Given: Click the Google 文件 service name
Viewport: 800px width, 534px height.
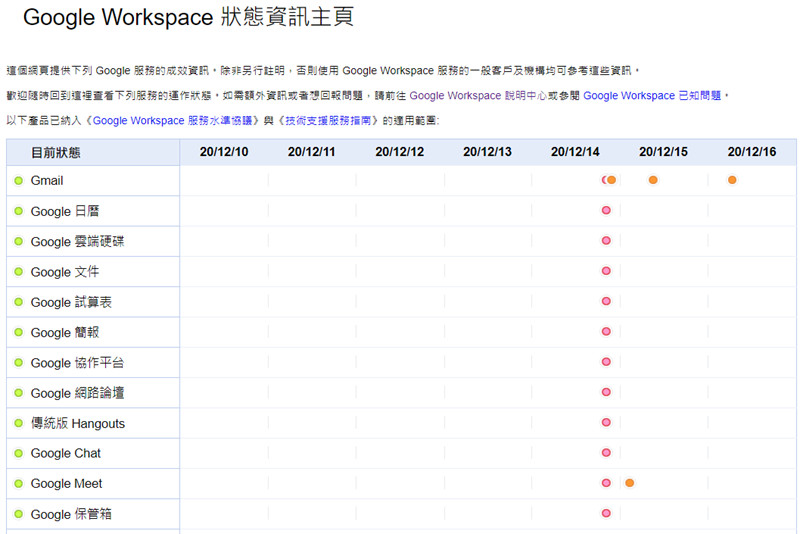Looking at the screenshot, I should click(65, 272).
